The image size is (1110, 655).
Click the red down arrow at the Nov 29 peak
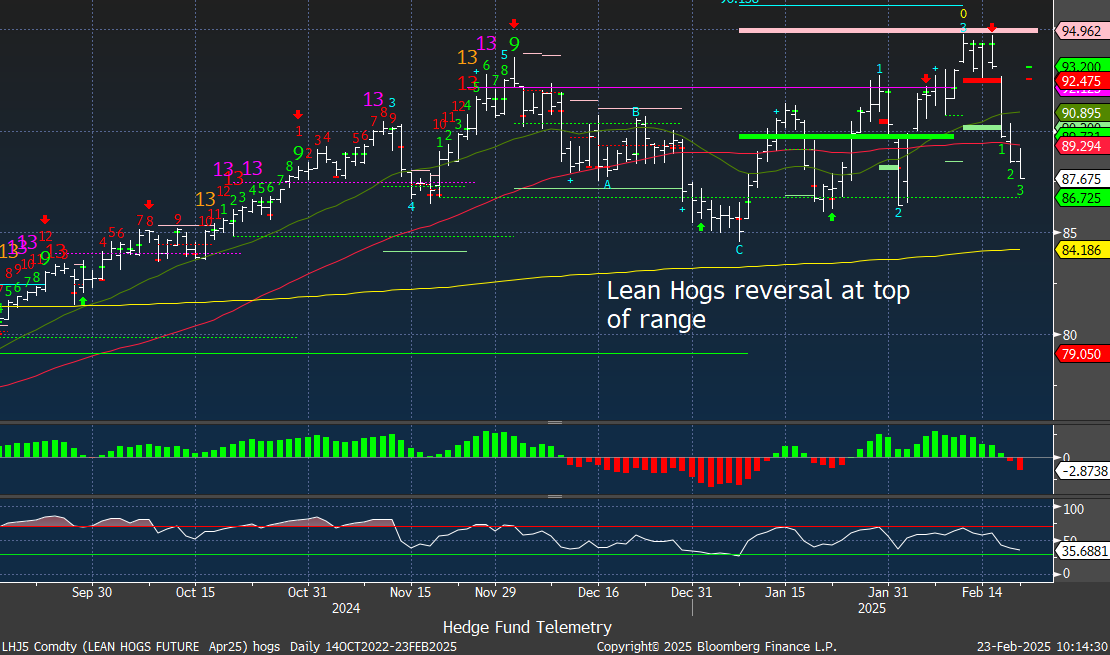[513, 23]
